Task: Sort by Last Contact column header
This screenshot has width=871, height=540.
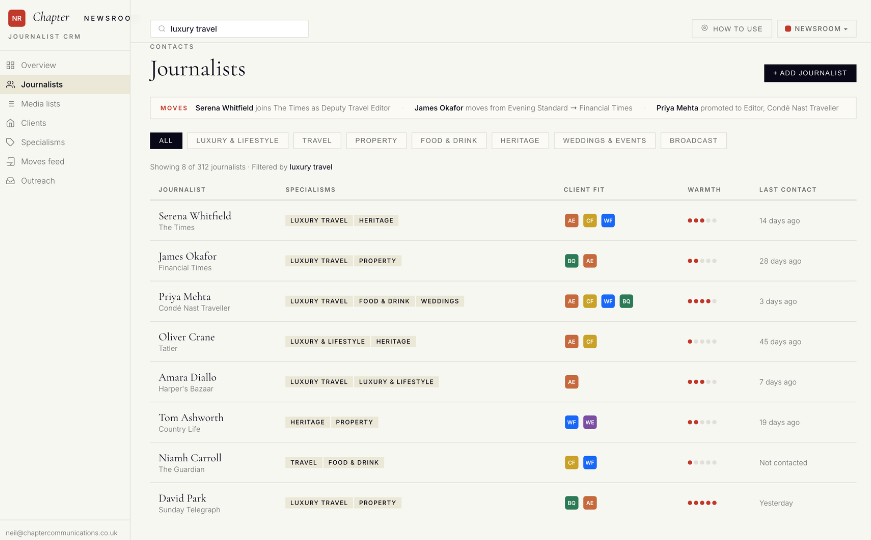Action: point(788,189)
